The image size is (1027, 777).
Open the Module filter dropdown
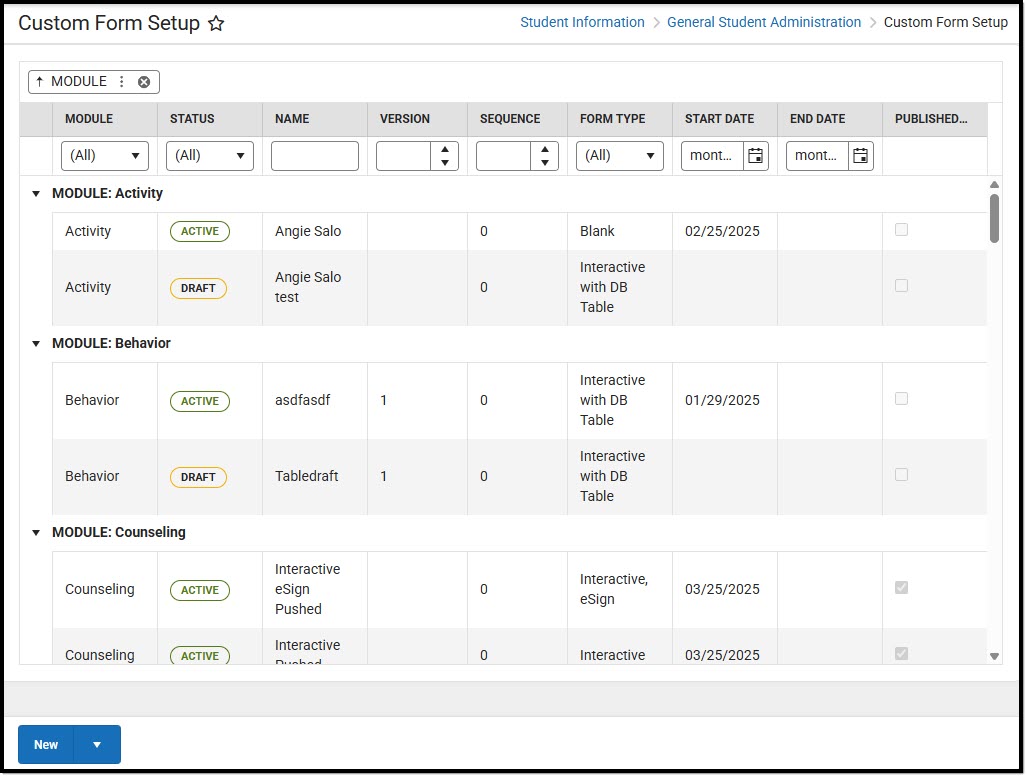pyautogui.click(x=105, y=156)
